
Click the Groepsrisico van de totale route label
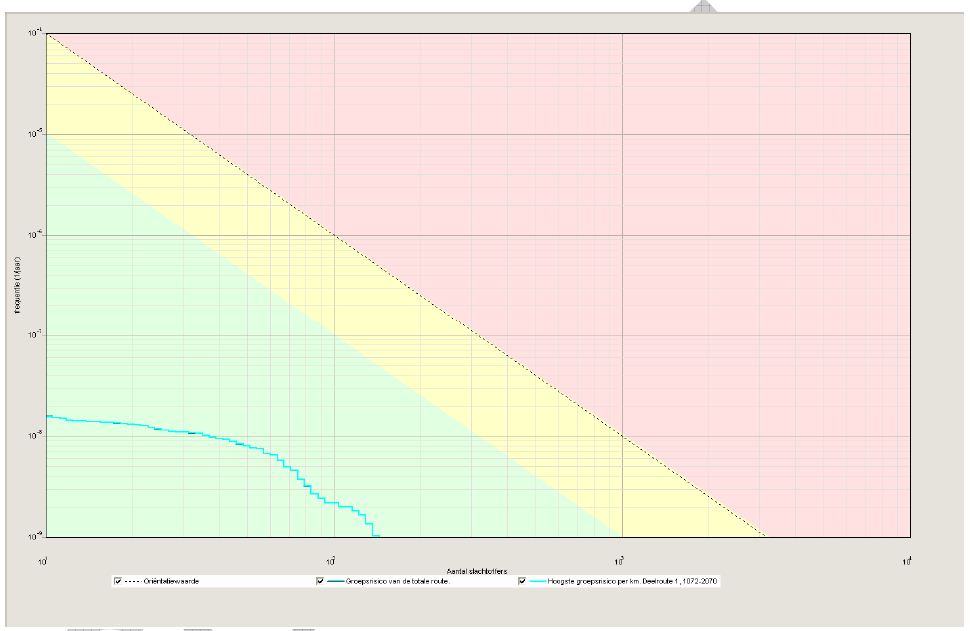398,582
